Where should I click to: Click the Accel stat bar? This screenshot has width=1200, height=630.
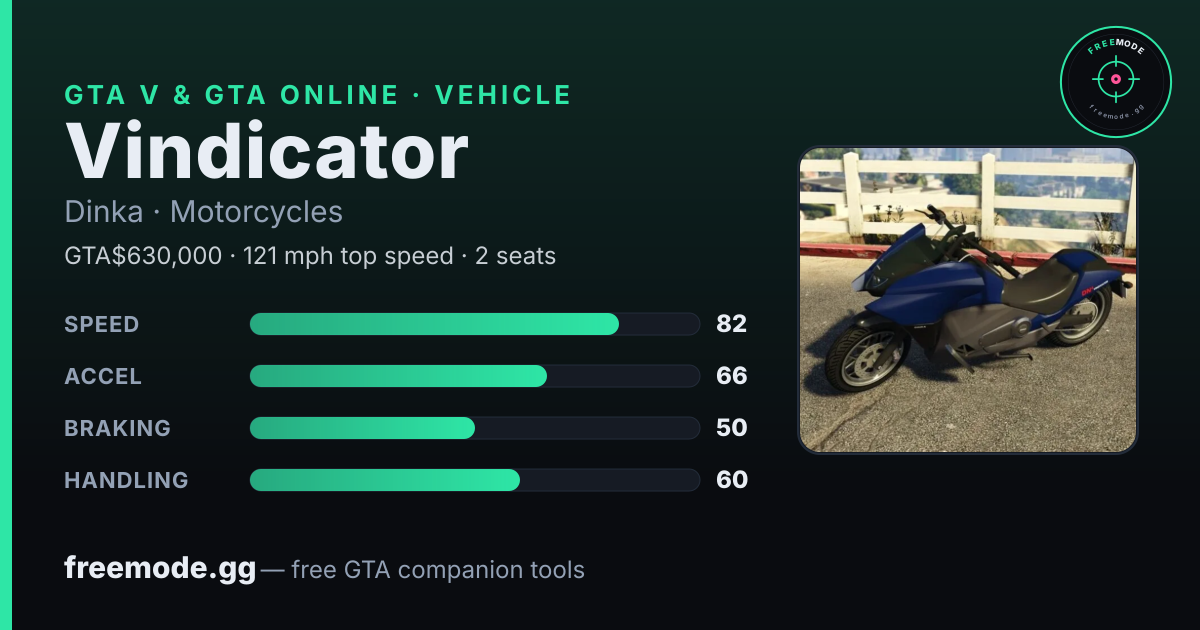point(474,376)
